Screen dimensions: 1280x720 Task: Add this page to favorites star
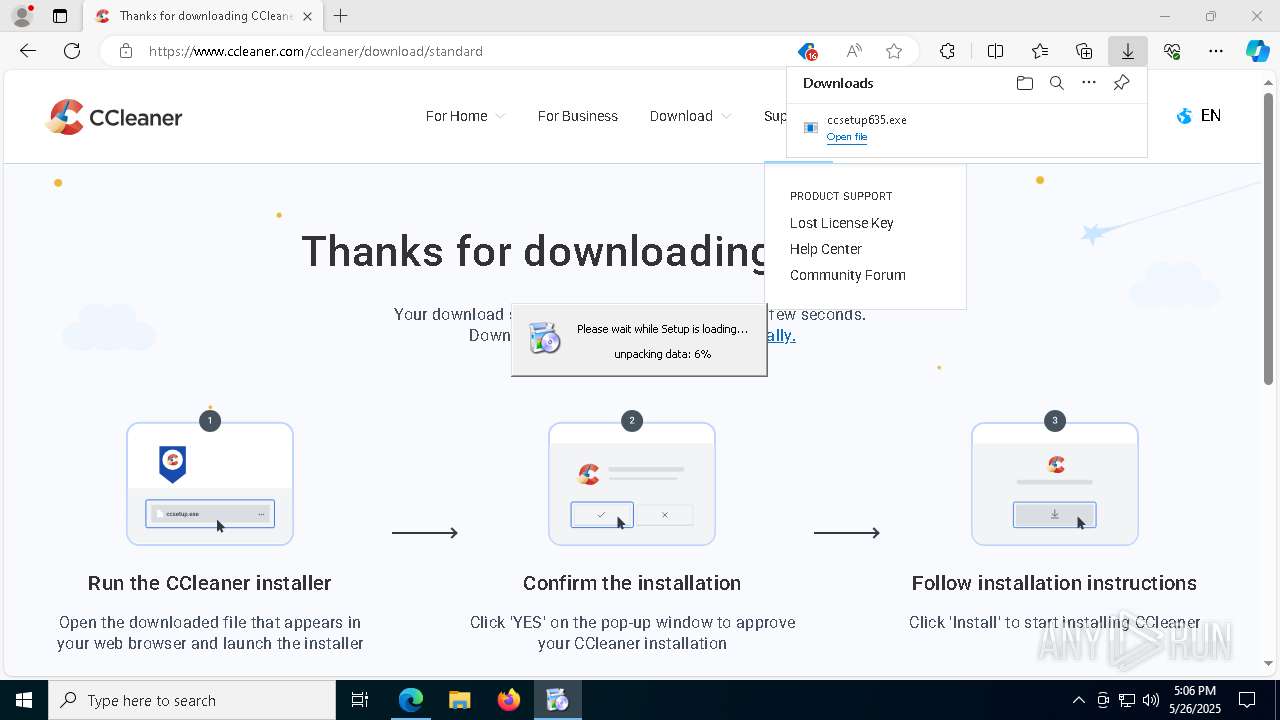point(894,51)
